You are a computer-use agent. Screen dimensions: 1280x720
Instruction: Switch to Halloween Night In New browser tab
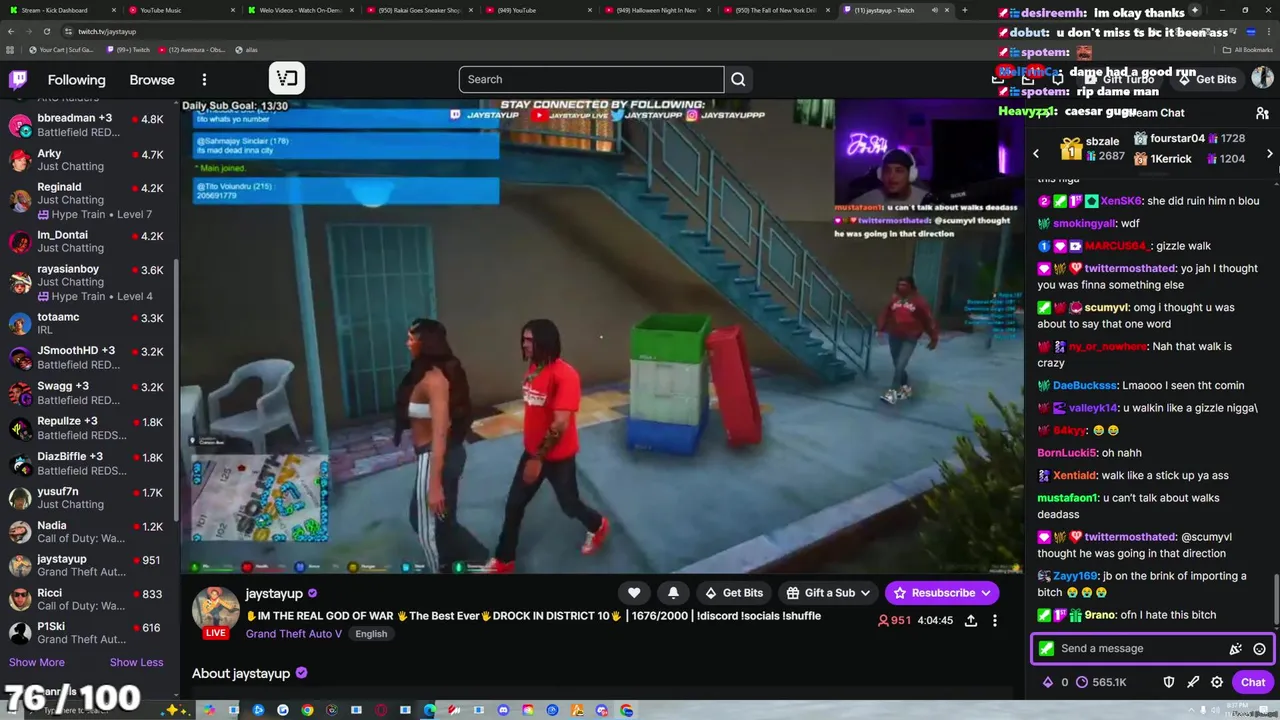tap(656, 10)
